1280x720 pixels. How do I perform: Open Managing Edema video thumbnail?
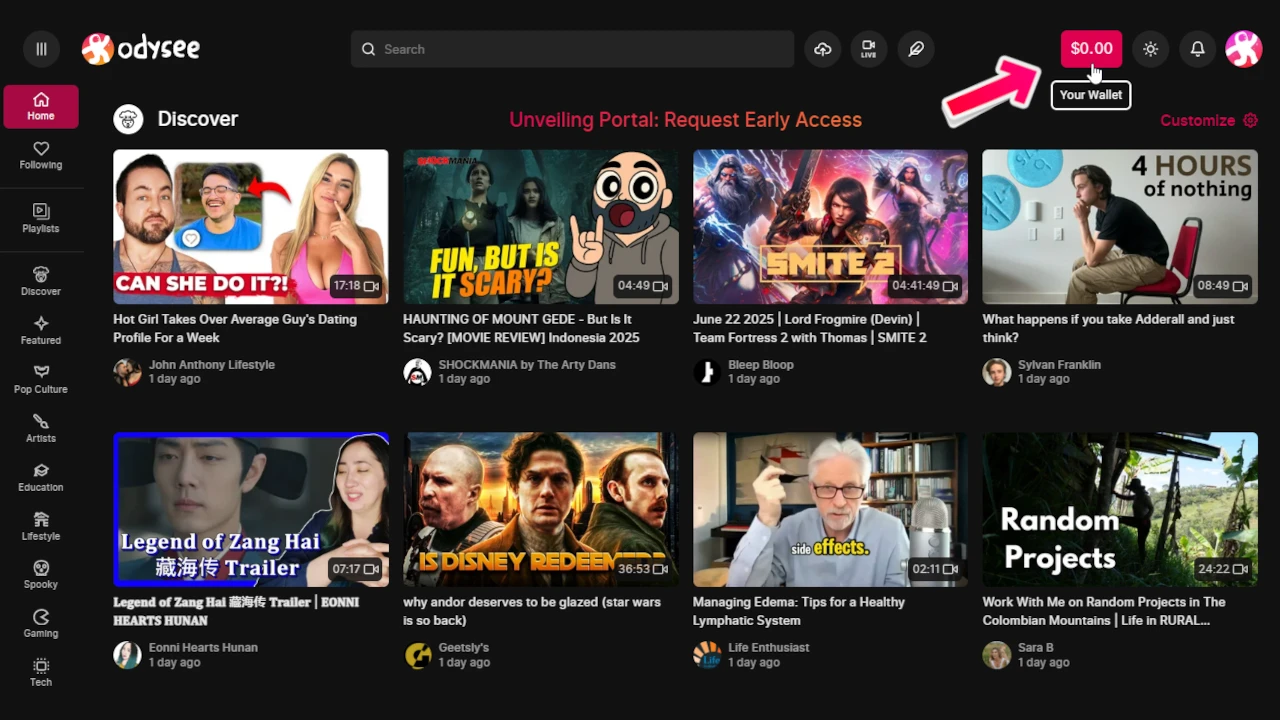(830, 510)
